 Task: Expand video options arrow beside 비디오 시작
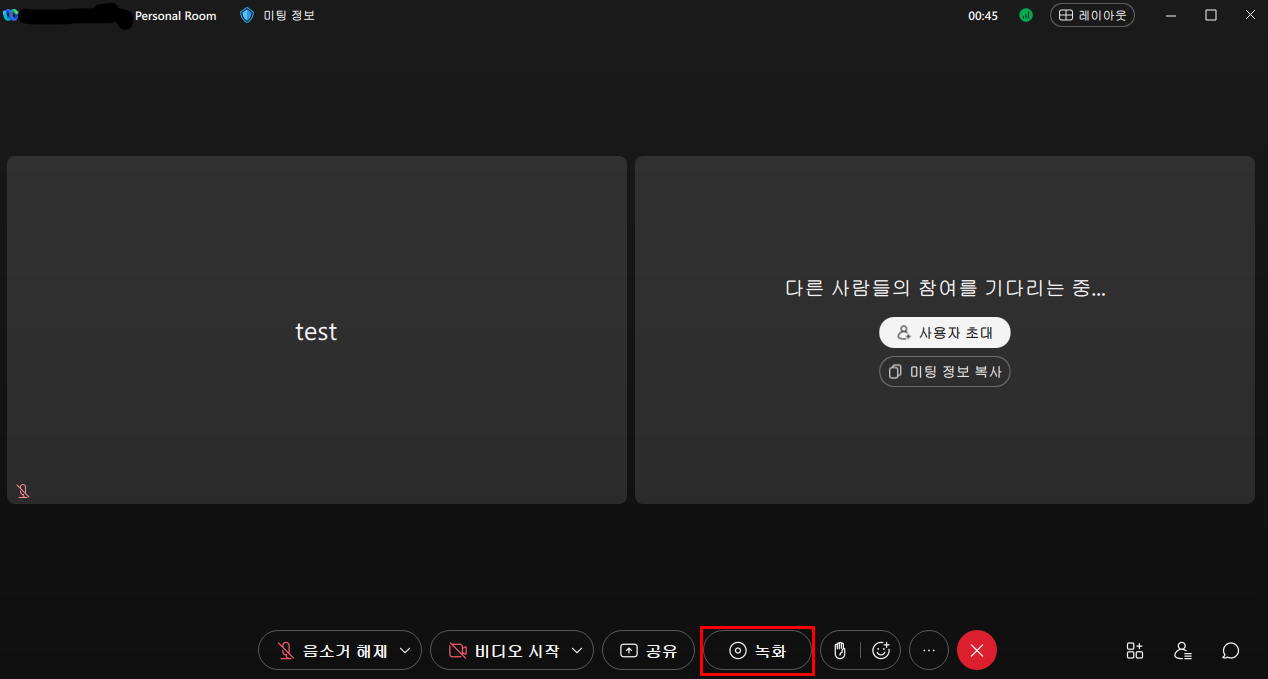577,650
